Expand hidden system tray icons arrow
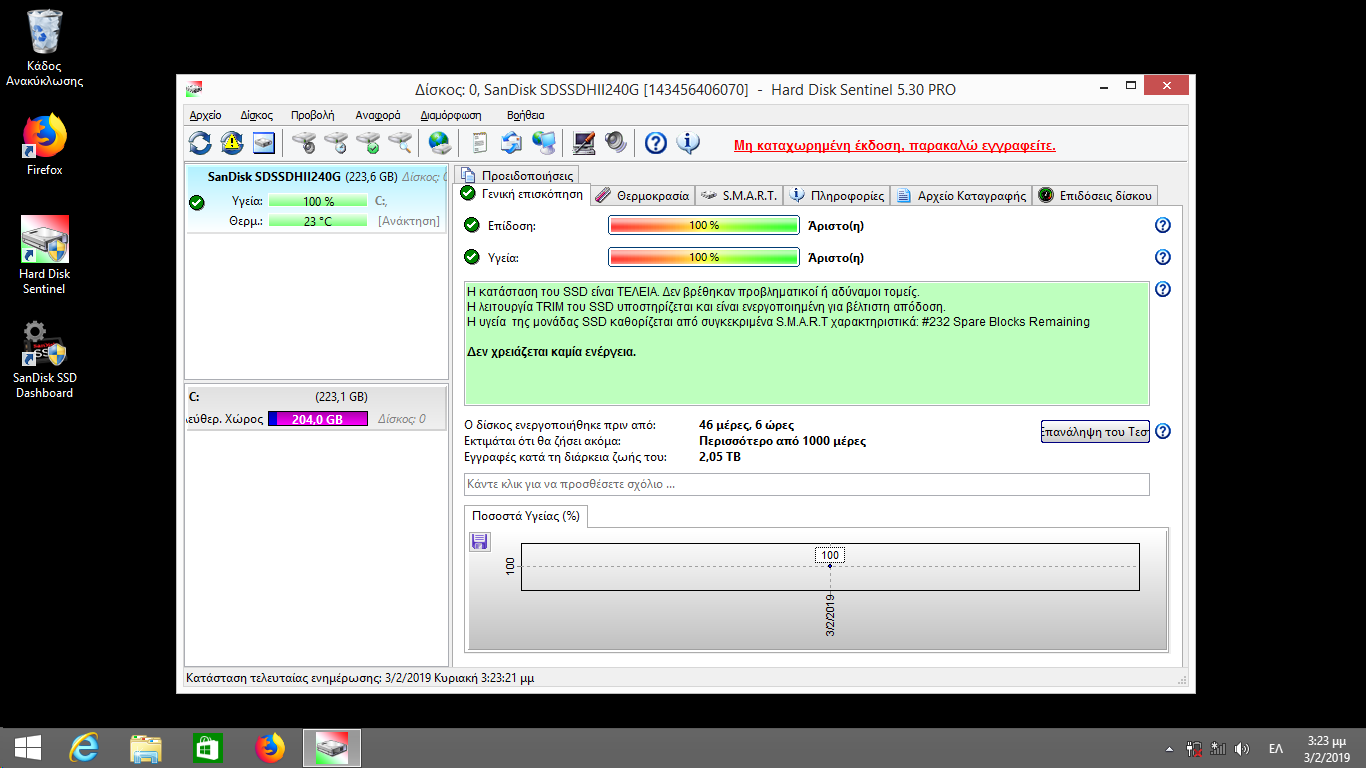This screenshot has width=1366, height=768. 1170,748
